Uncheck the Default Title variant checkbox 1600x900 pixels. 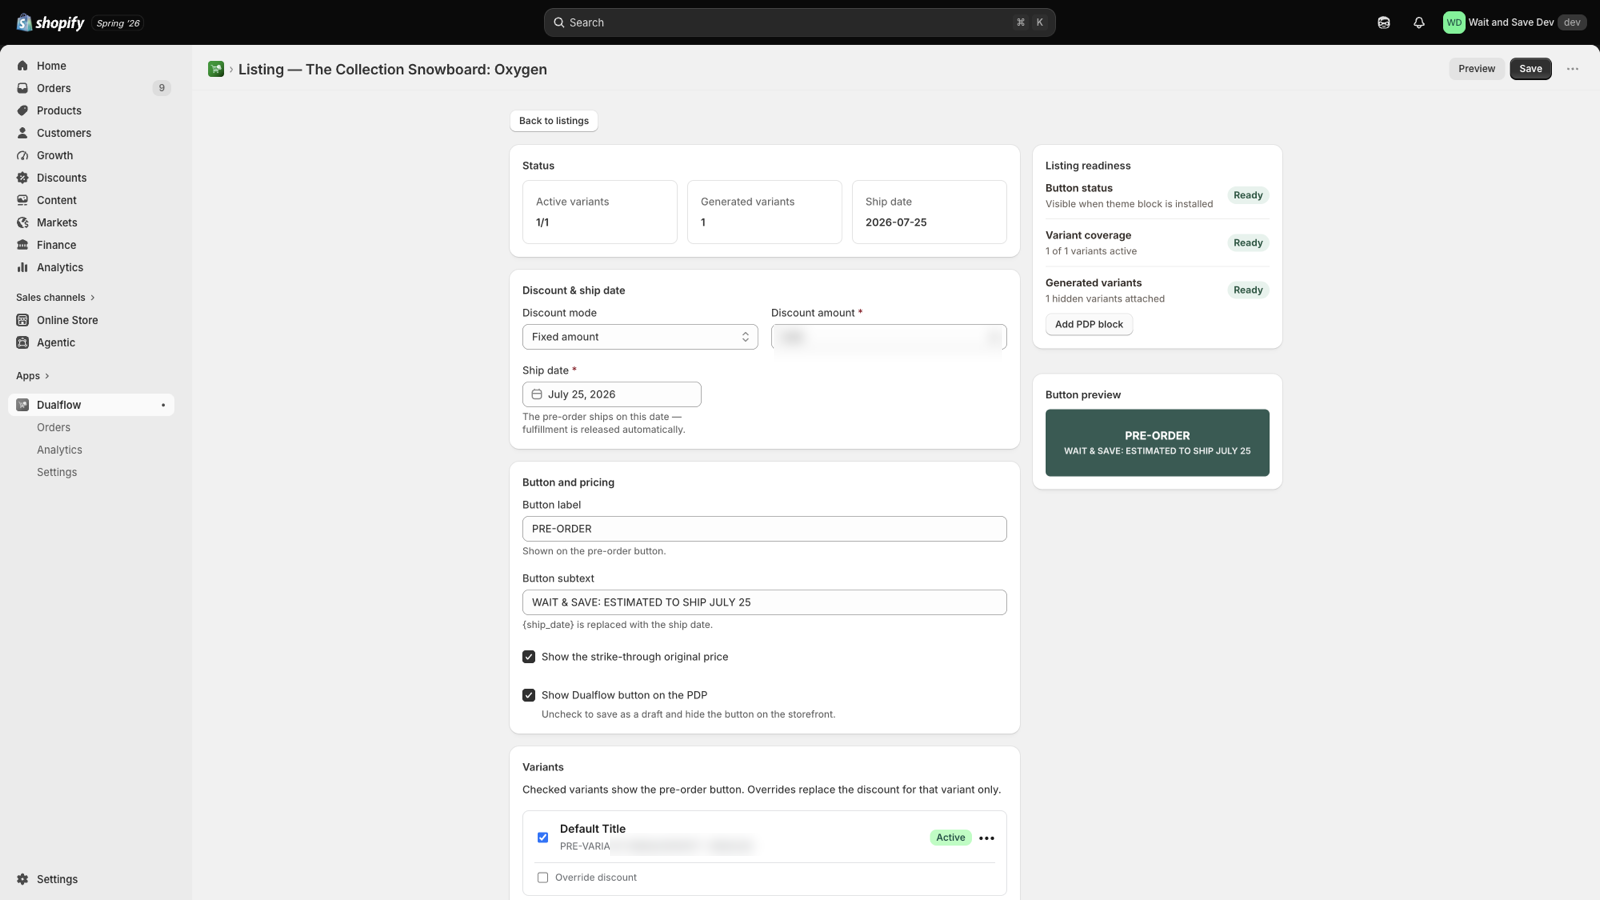[543, 838]
